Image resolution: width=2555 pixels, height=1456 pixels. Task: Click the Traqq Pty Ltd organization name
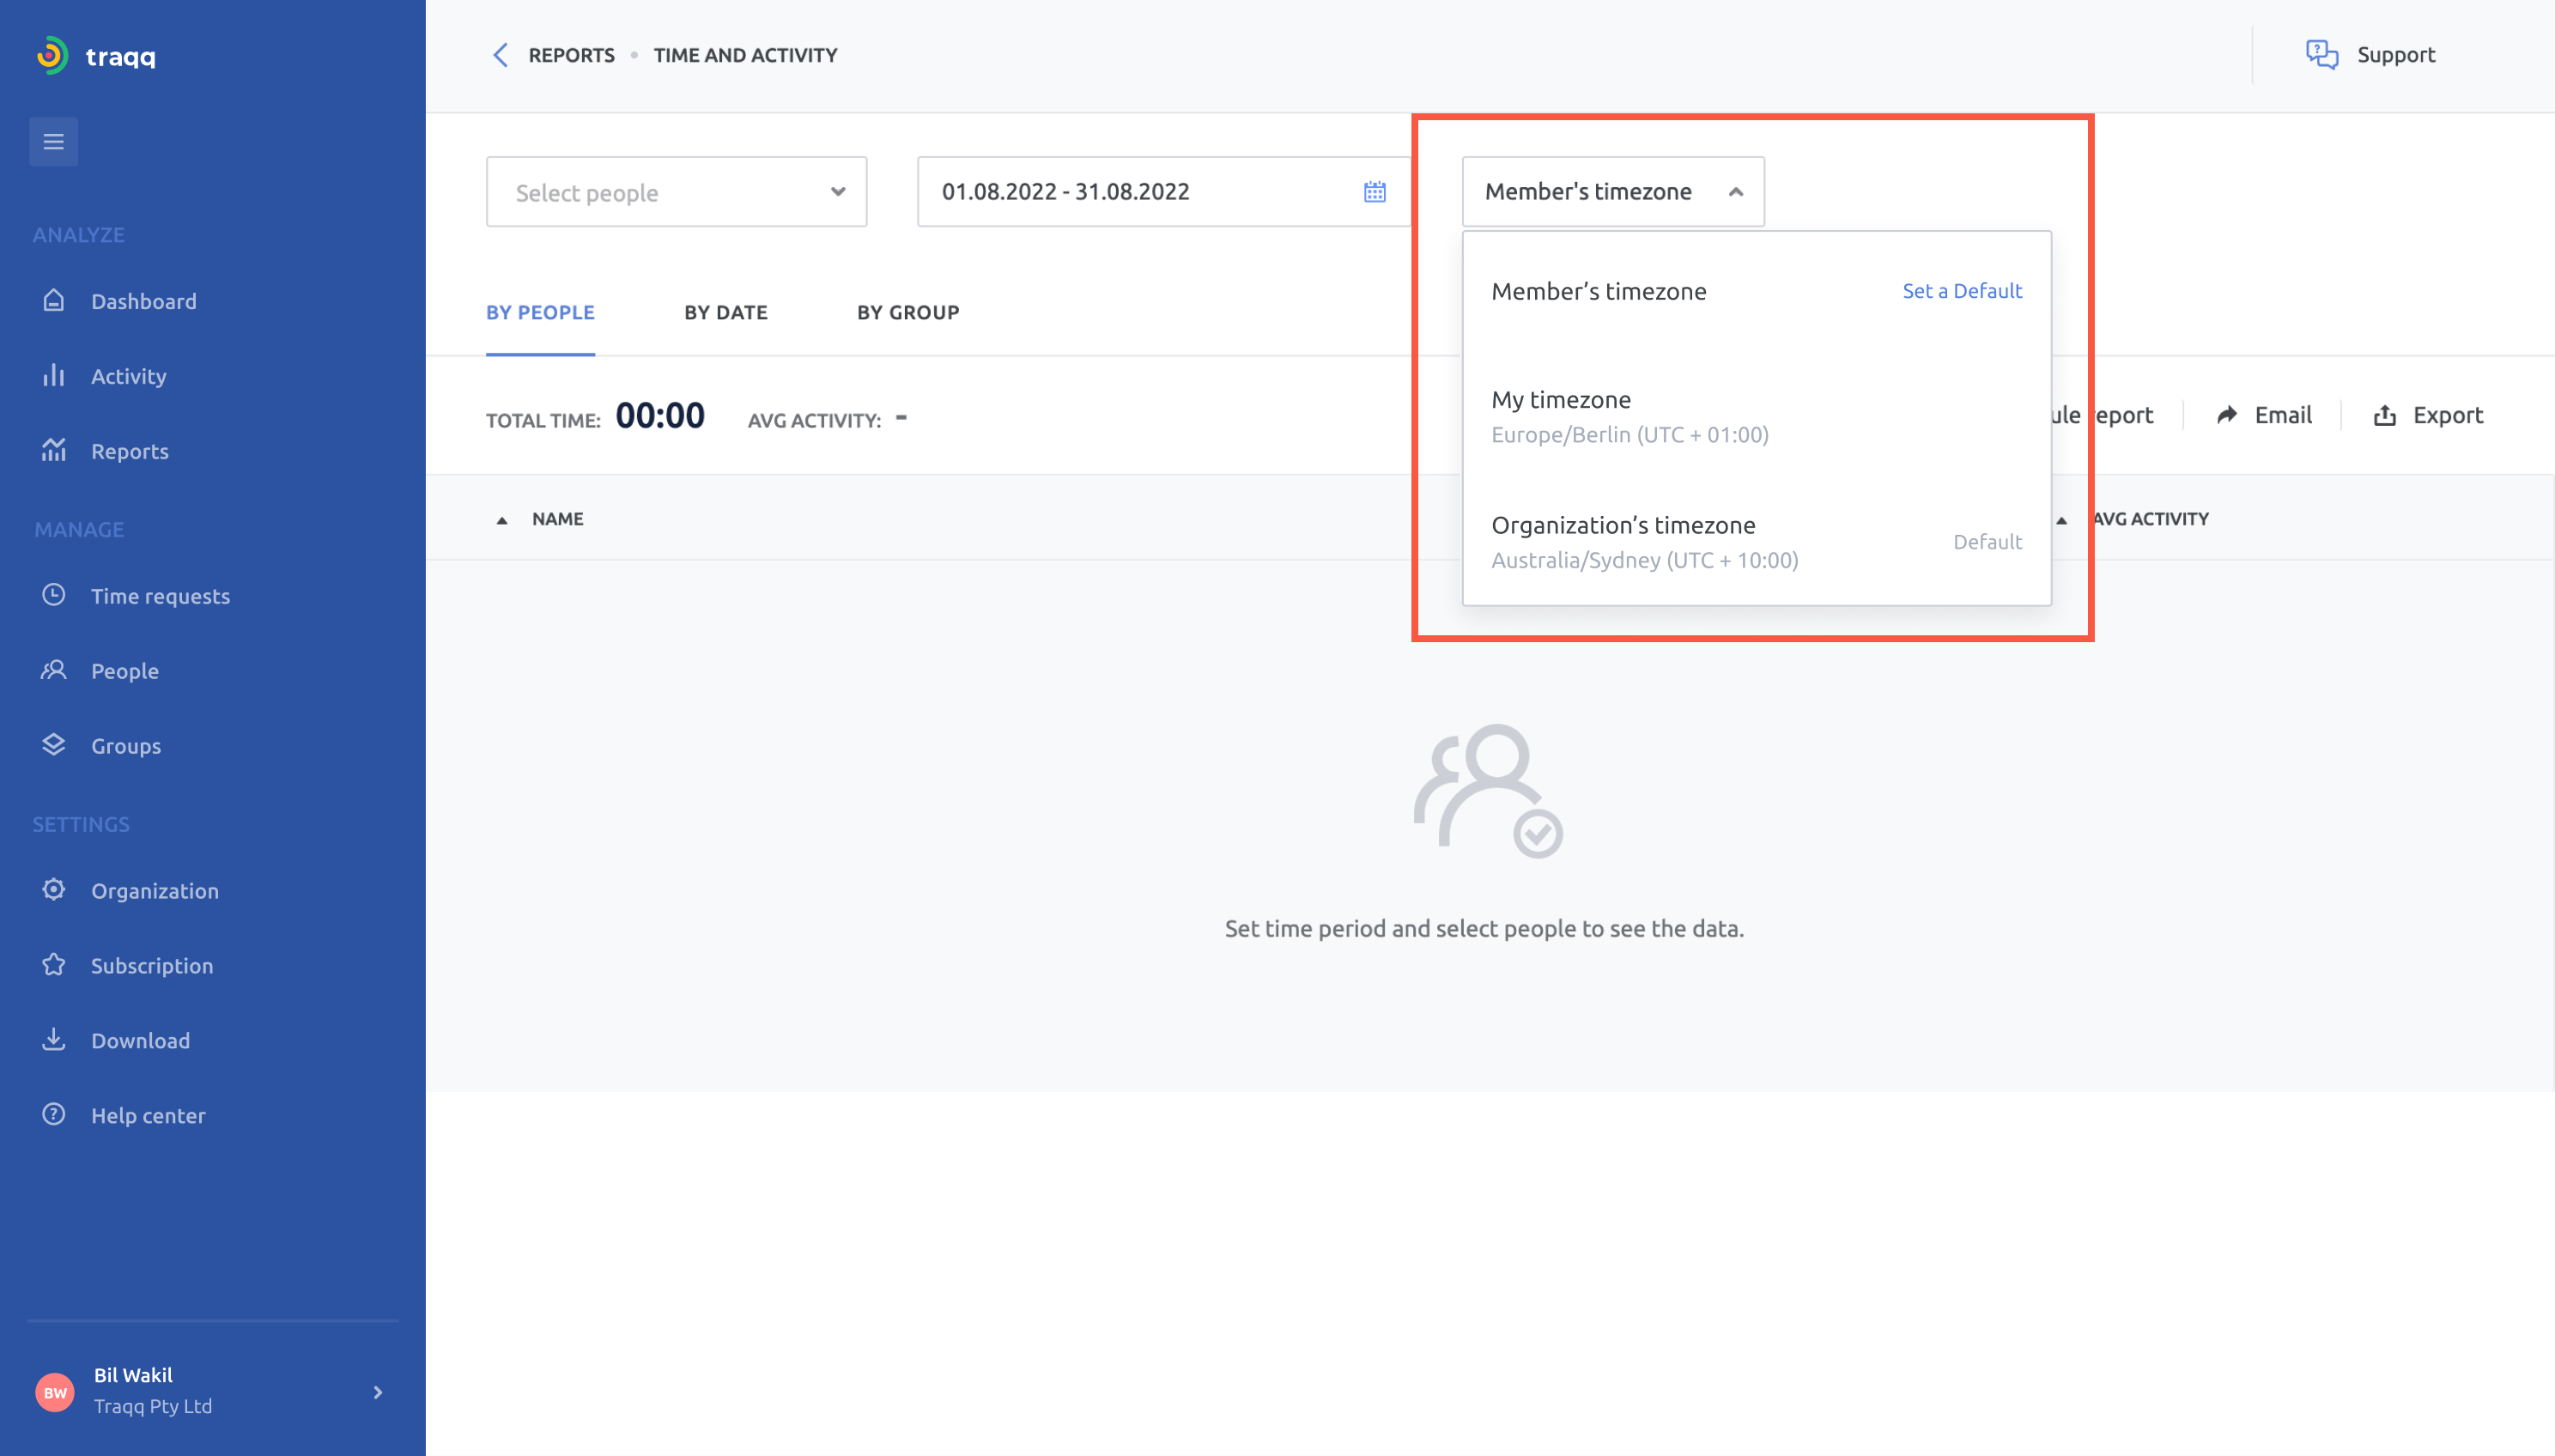point(153,1406)
